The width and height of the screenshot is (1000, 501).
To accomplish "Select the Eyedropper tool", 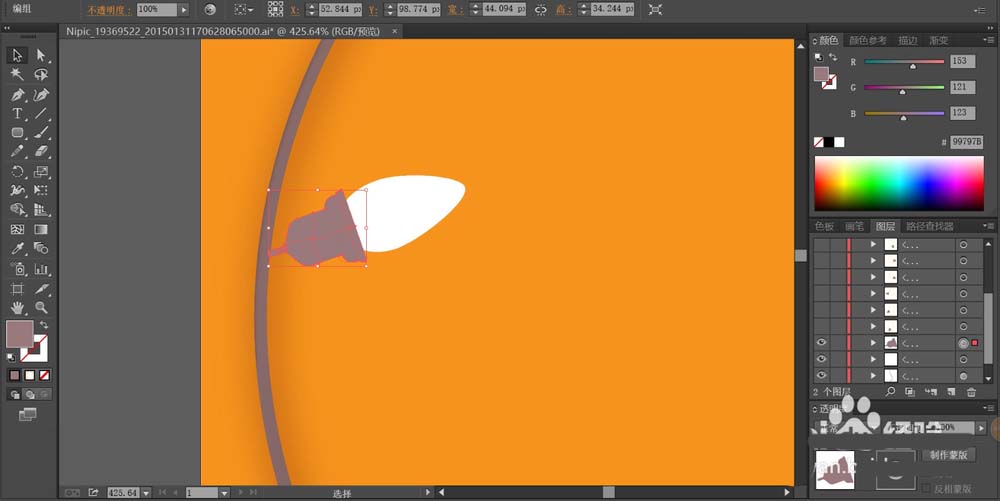I will click(17, 248).
